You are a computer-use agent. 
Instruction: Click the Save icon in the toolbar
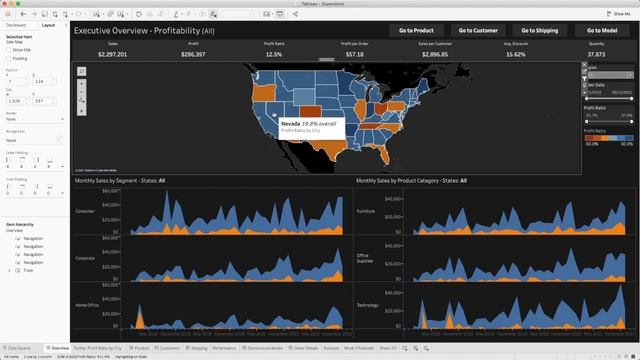pyautogui.click(x=44, y=14)
